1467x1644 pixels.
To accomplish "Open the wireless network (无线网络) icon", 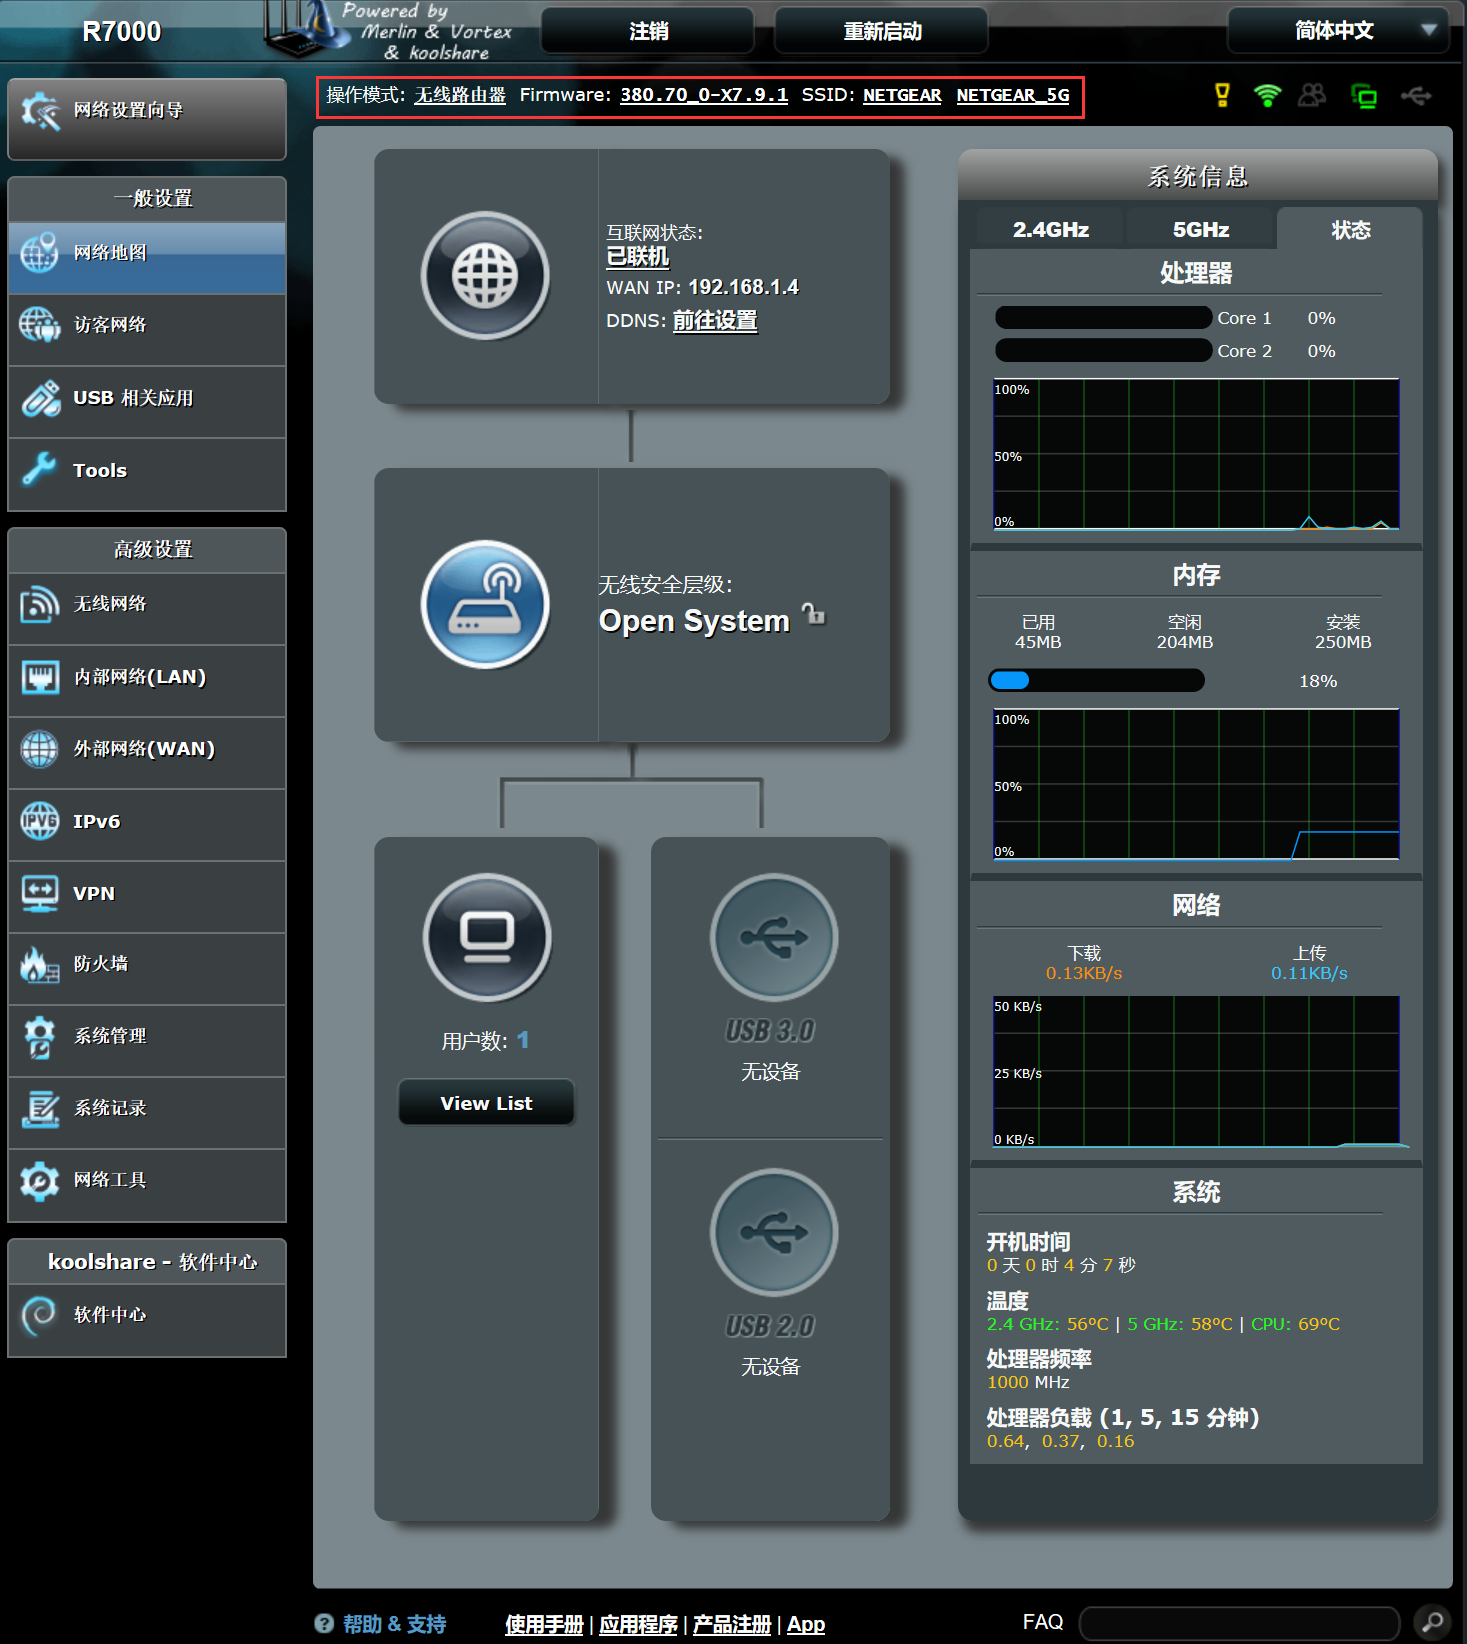I will (x=40, y=604).
